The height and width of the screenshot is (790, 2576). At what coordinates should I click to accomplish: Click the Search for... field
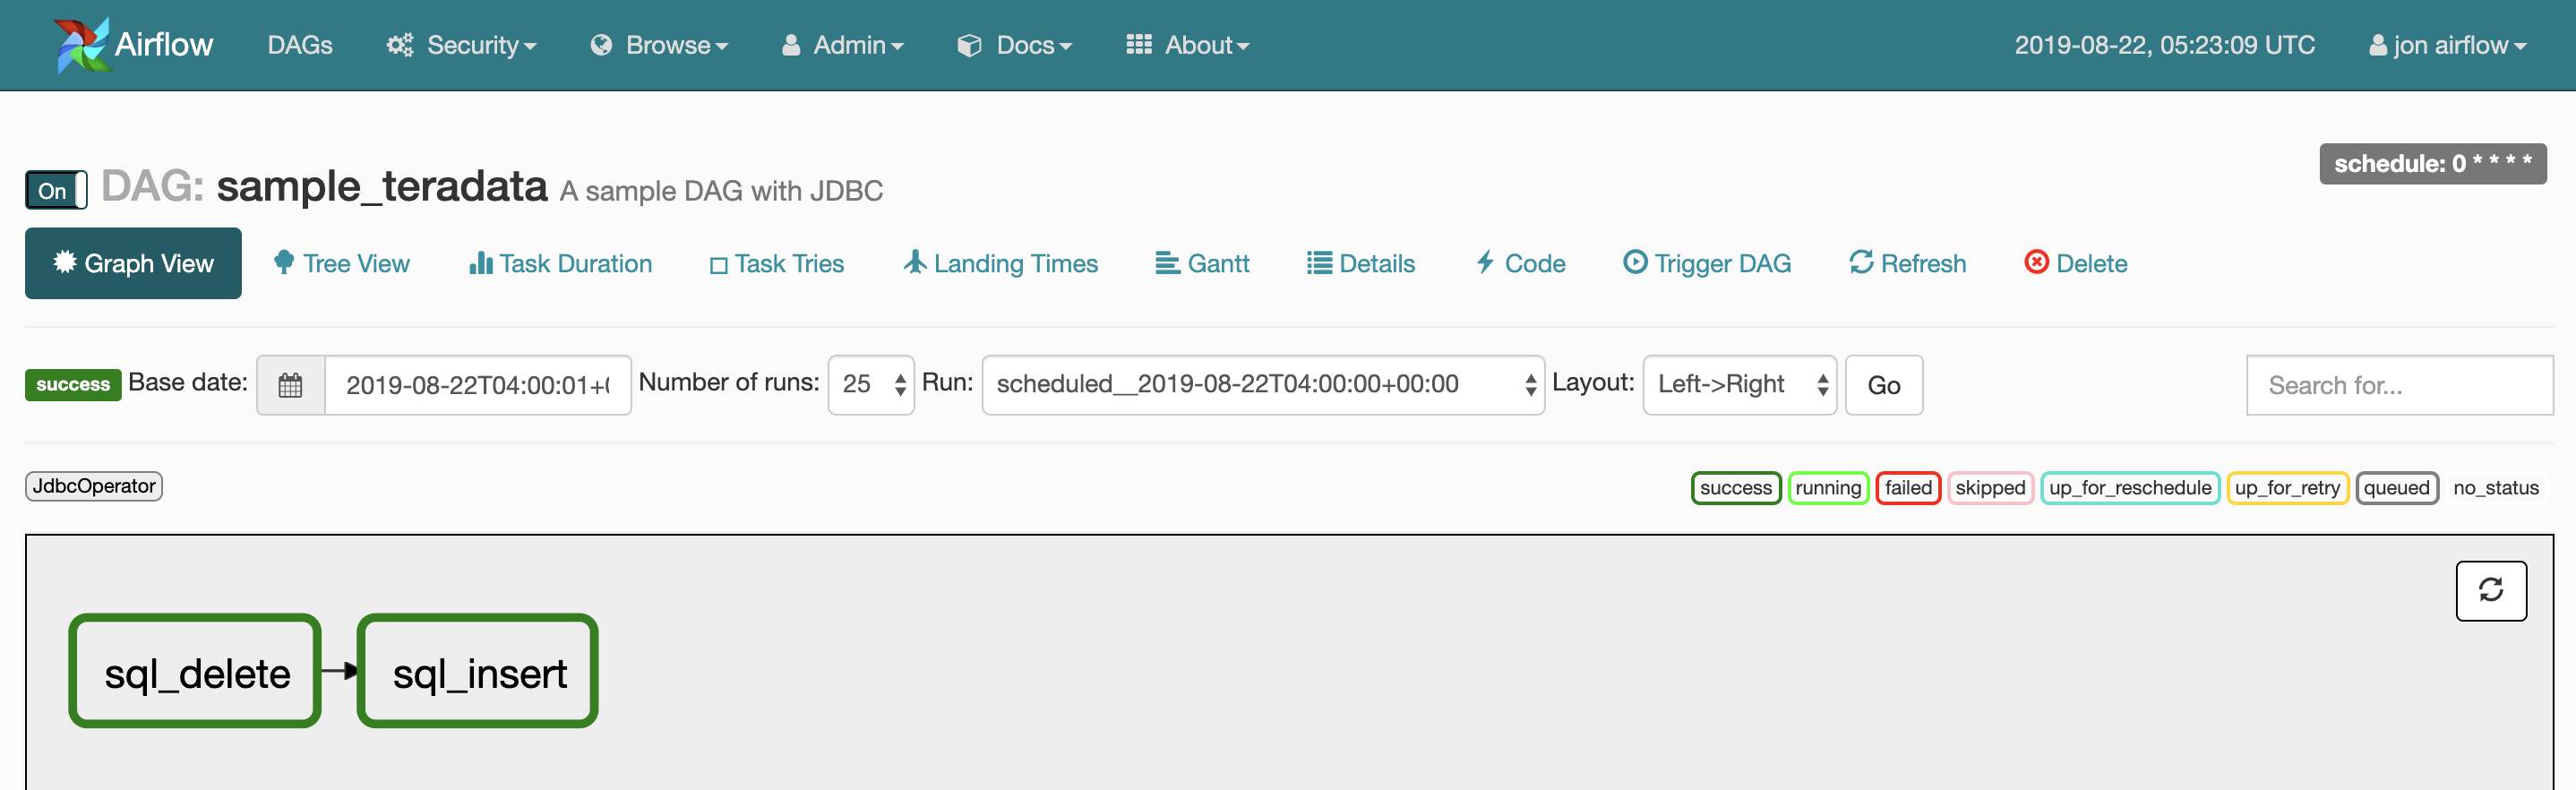(2399, 385)
